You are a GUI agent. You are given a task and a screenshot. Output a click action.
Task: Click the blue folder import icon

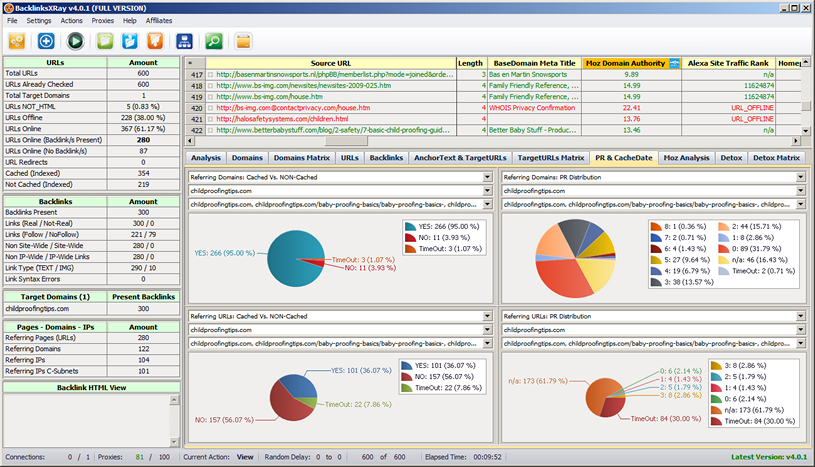point(130,41)
